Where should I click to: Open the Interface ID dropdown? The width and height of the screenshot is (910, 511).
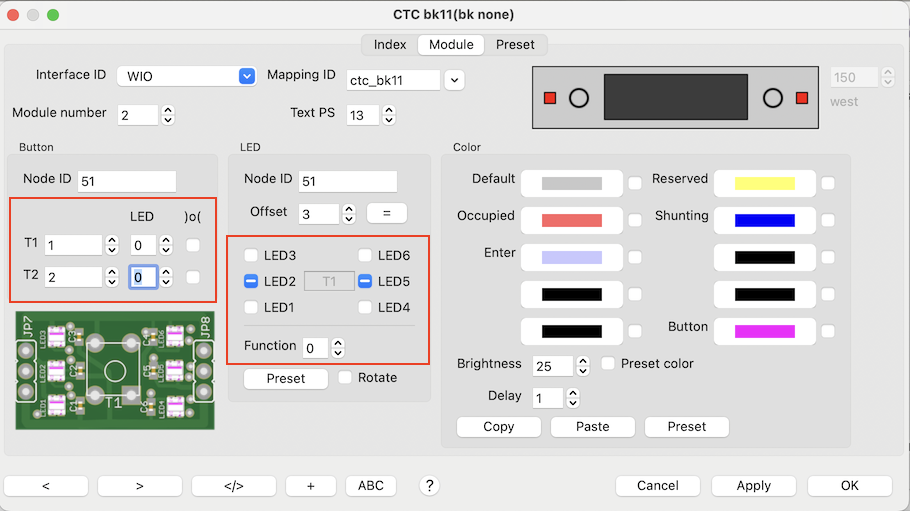coord(247,76)
